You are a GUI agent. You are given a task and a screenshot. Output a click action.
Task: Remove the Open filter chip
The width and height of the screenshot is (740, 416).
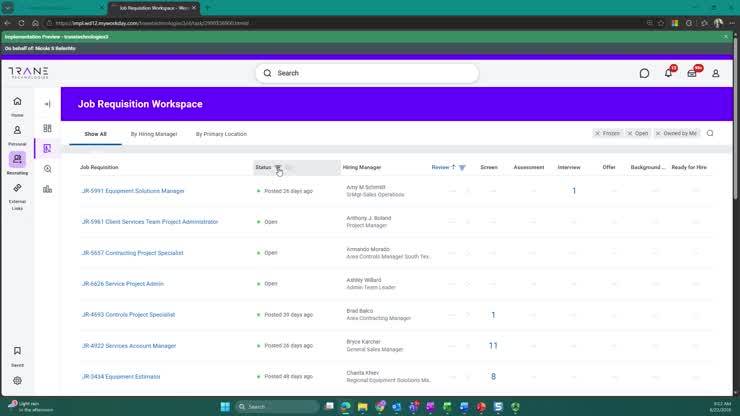click(x=630, y=134)
